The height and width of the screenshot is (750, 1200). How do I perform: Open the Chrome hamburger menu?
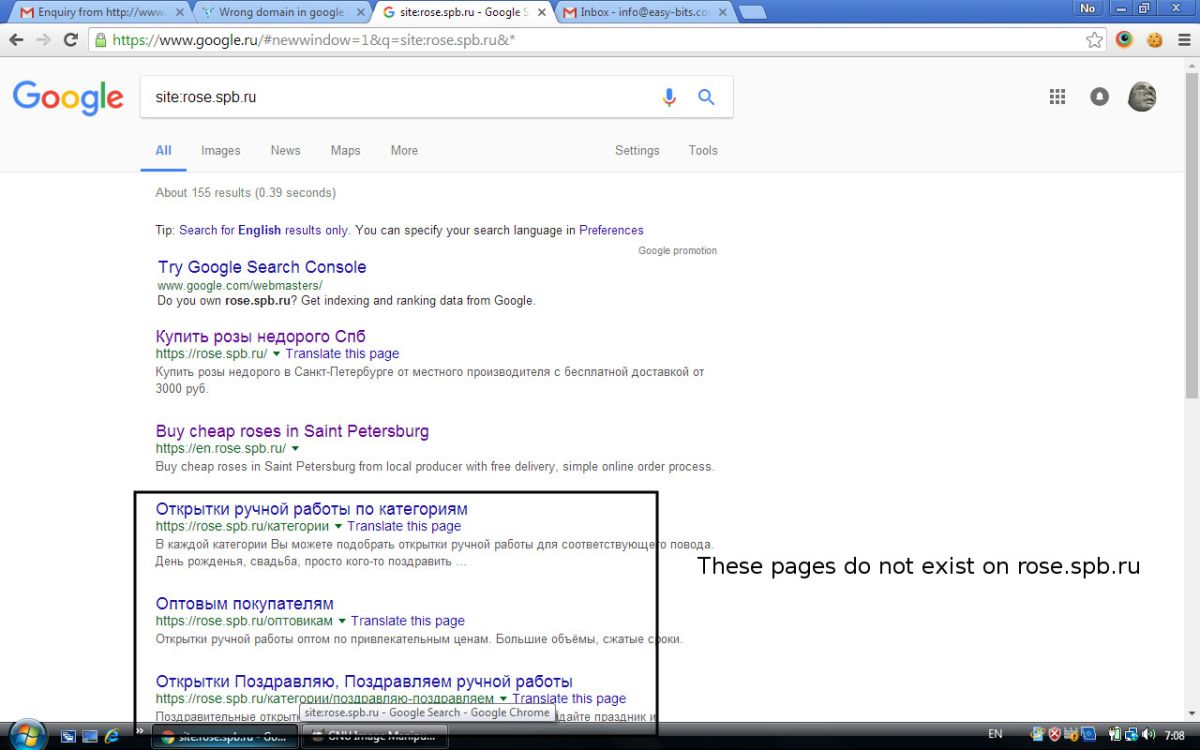(1184, 40)
